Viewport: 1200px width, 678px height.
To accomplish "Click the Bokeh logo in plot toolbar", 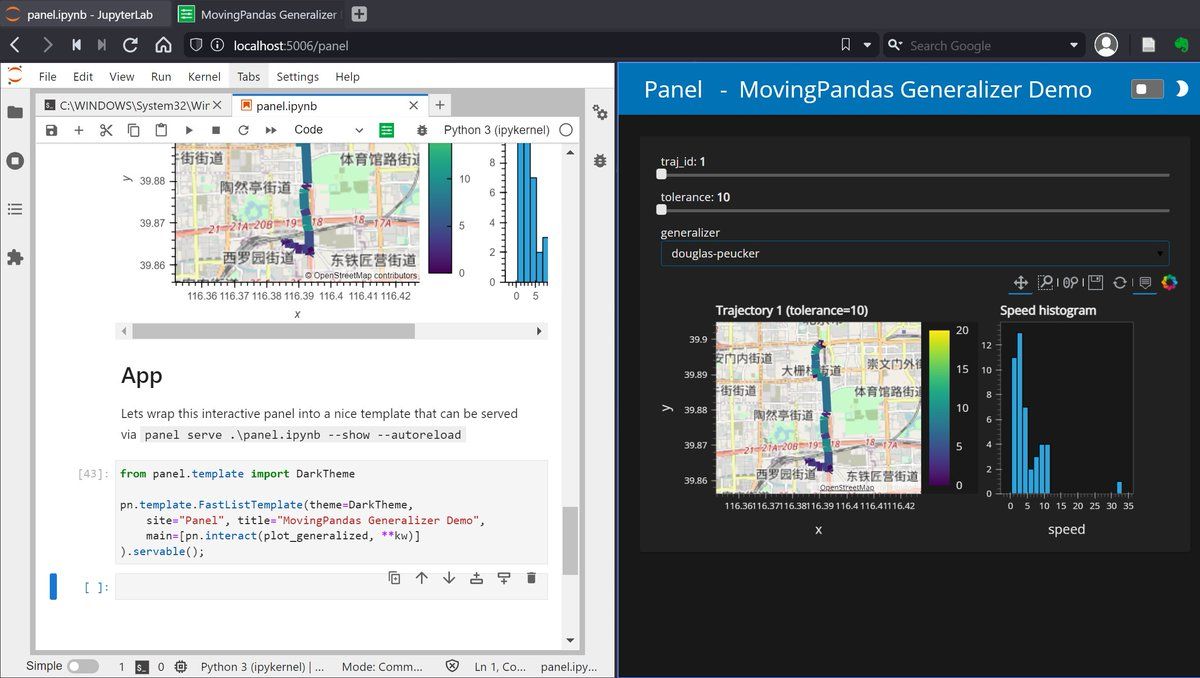I will (x=1169, y=283).
